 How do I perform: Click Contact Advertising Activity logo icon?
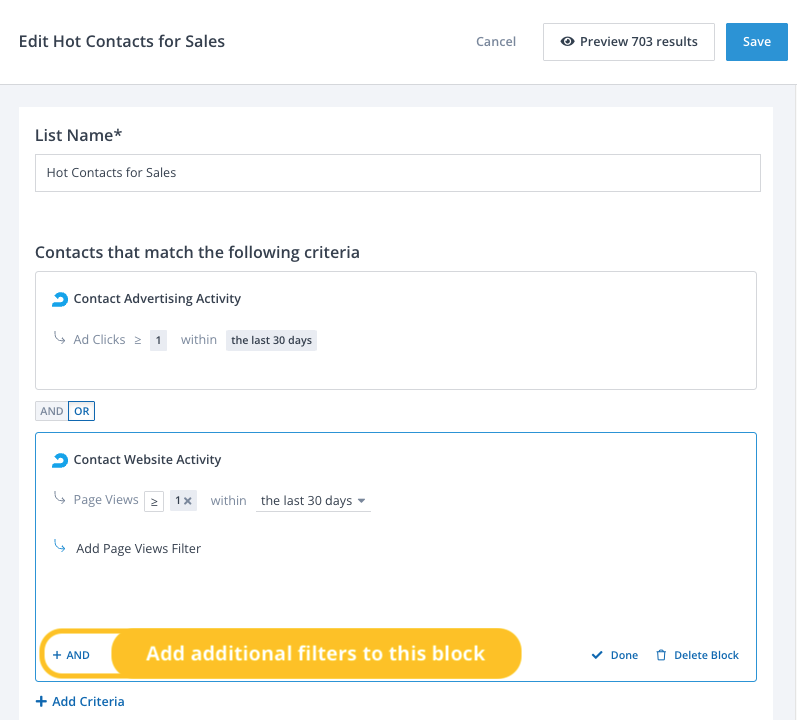coord(60,299)
